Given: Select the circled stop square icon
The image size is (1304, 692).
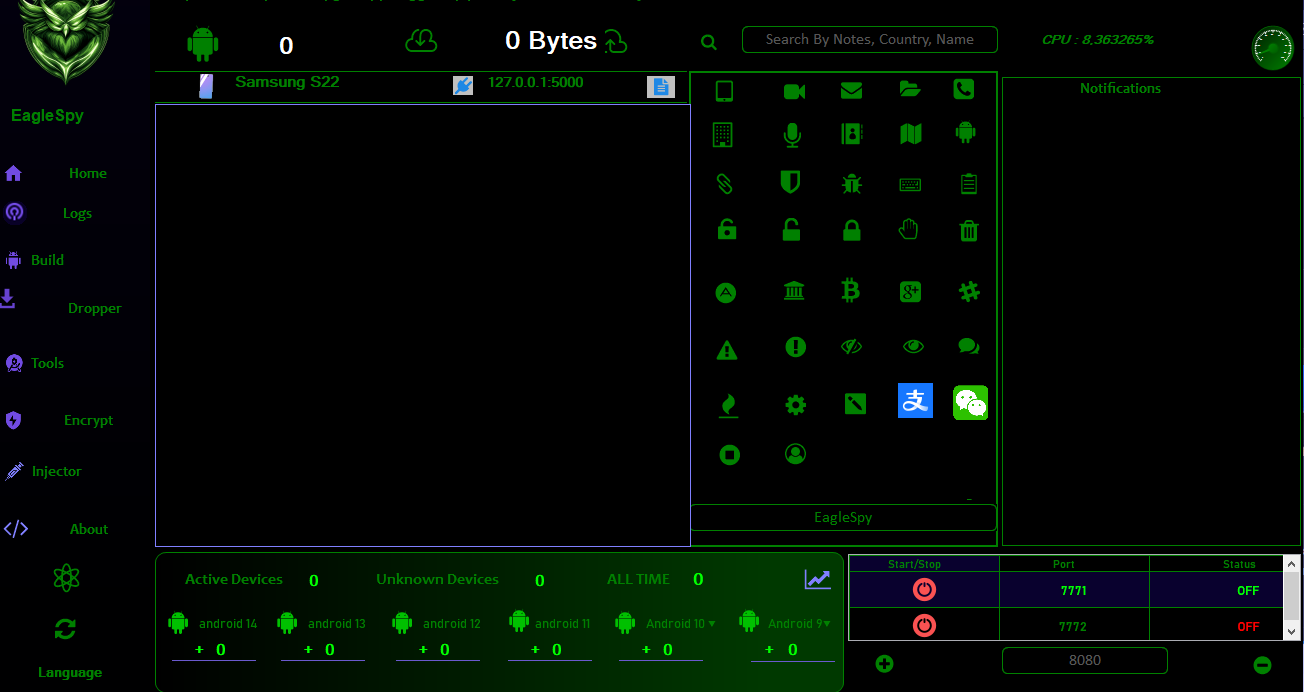Looking at the screenshot, I should 729,455.
